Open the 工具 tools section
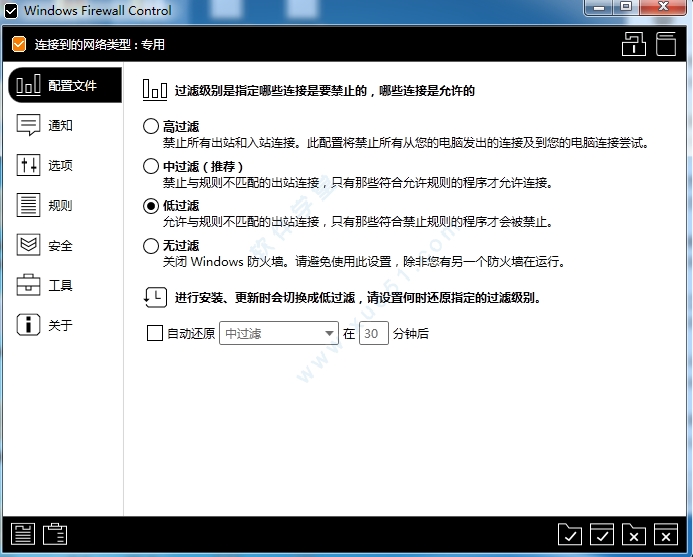 pyautogui.click(x=60, y=286)
